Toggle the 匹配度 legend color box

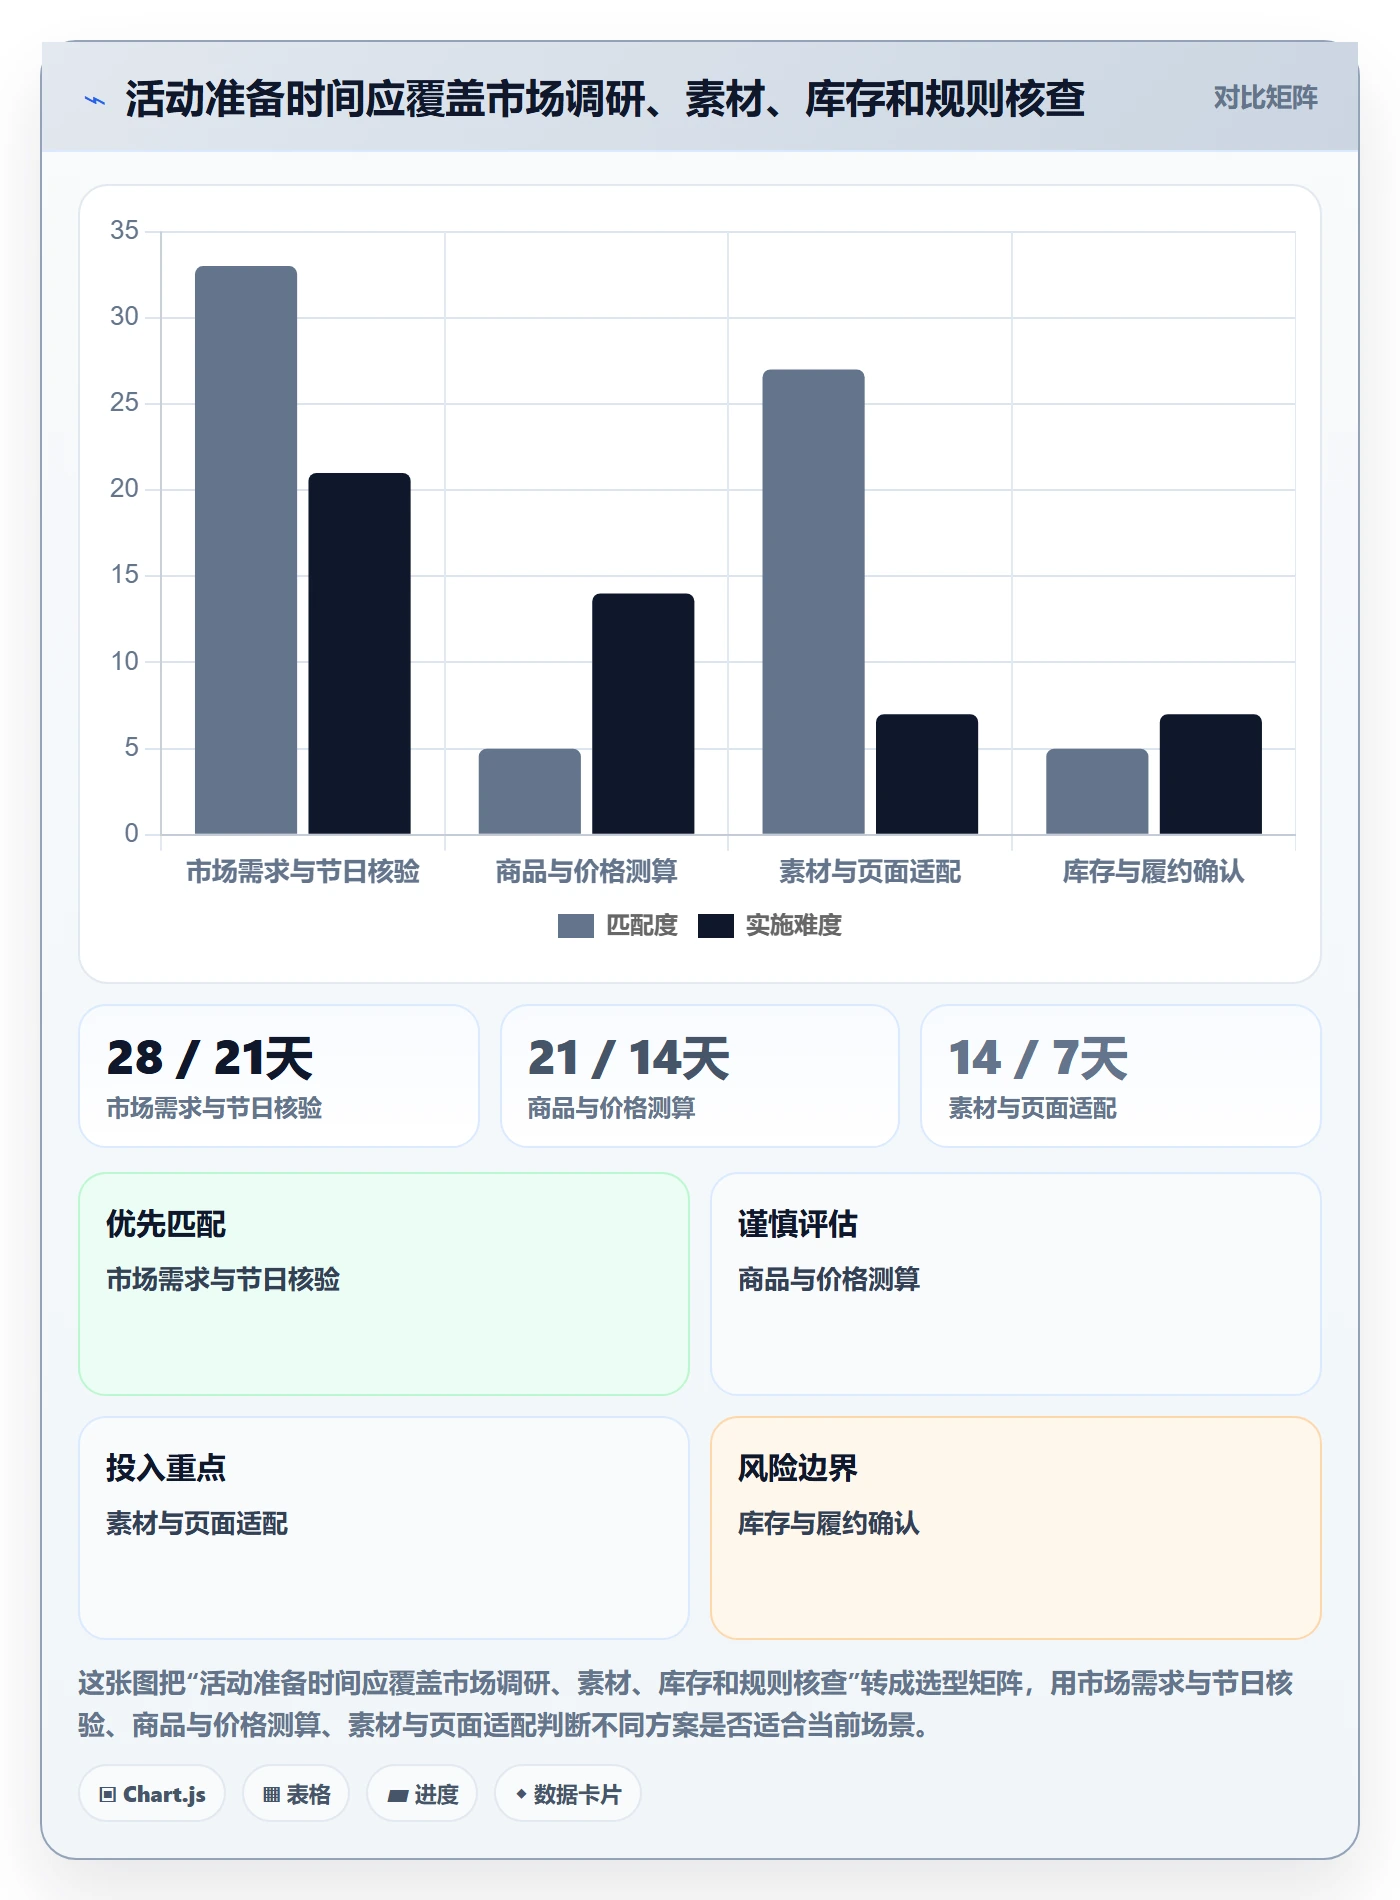(576, 926)
